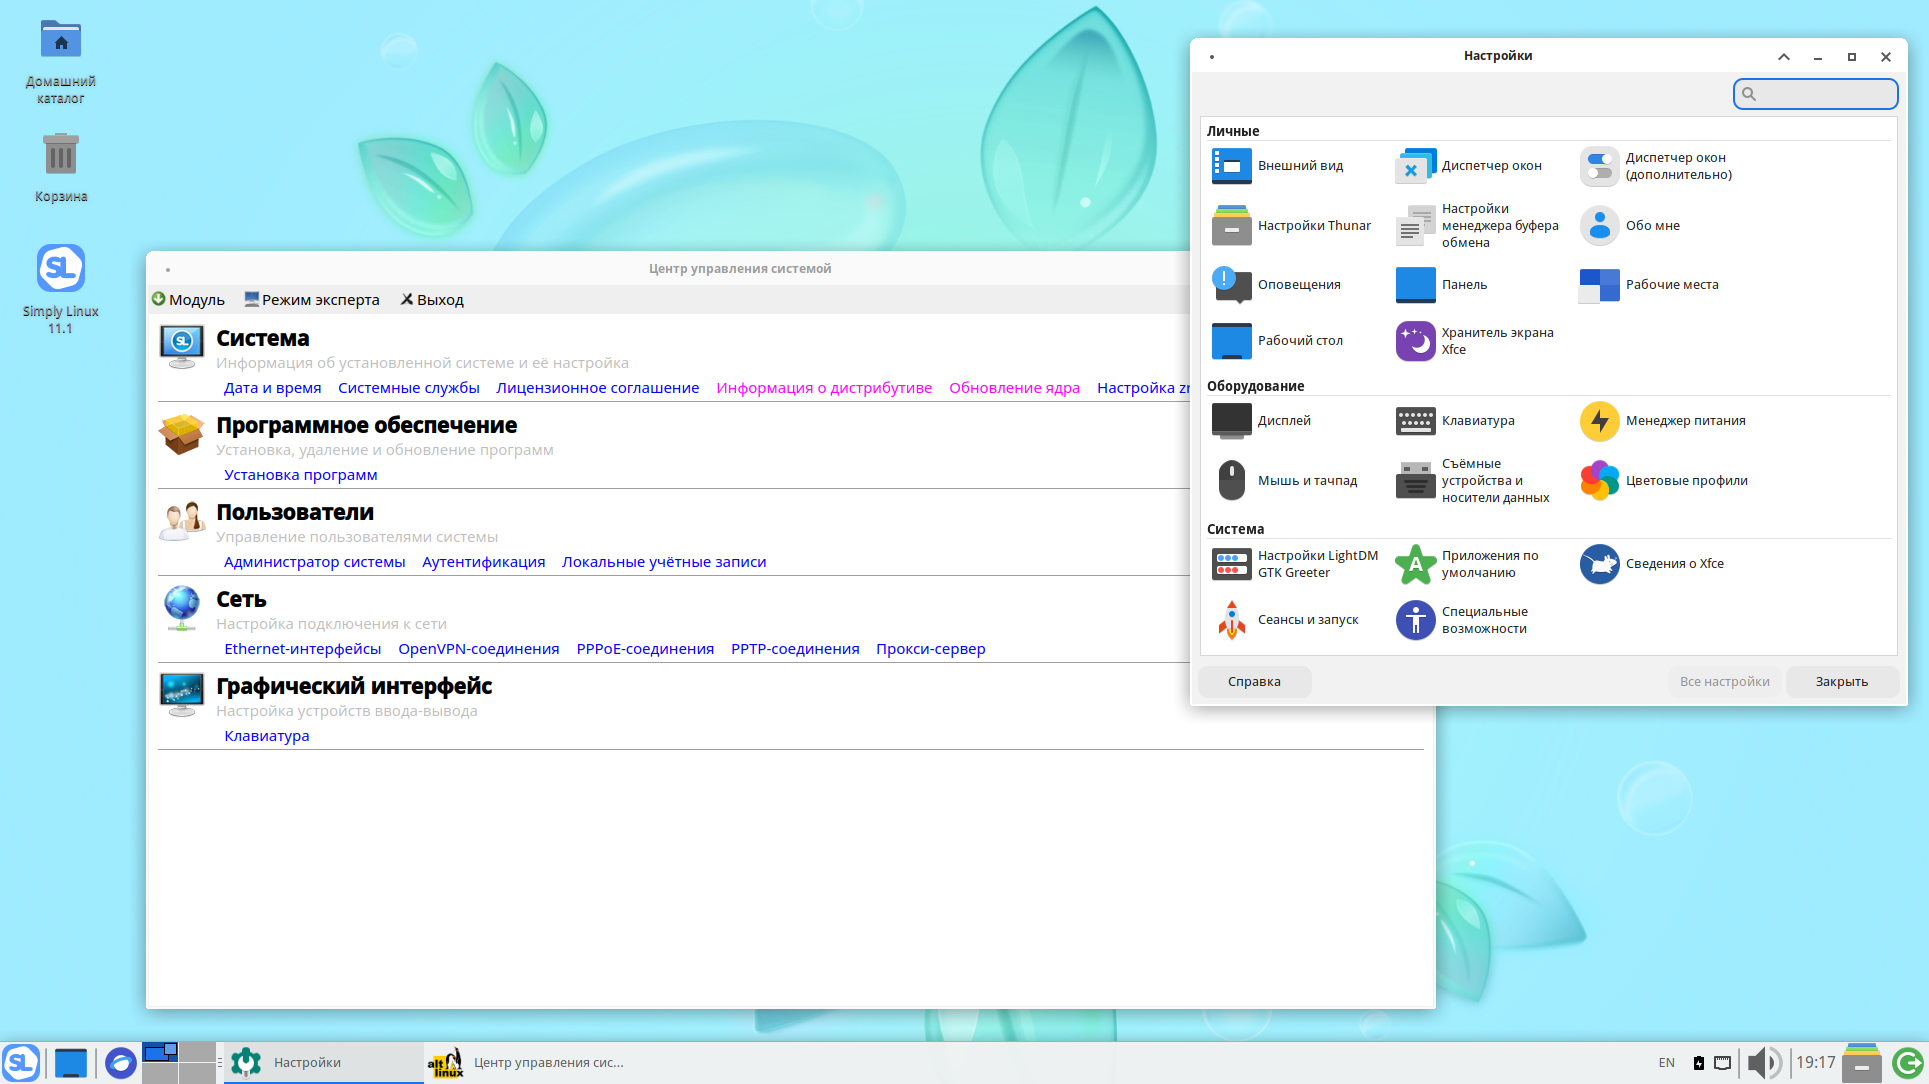Screen dimensions: 1929x1084
Task: Open the Дата и время link
Action: coord(273,388)
